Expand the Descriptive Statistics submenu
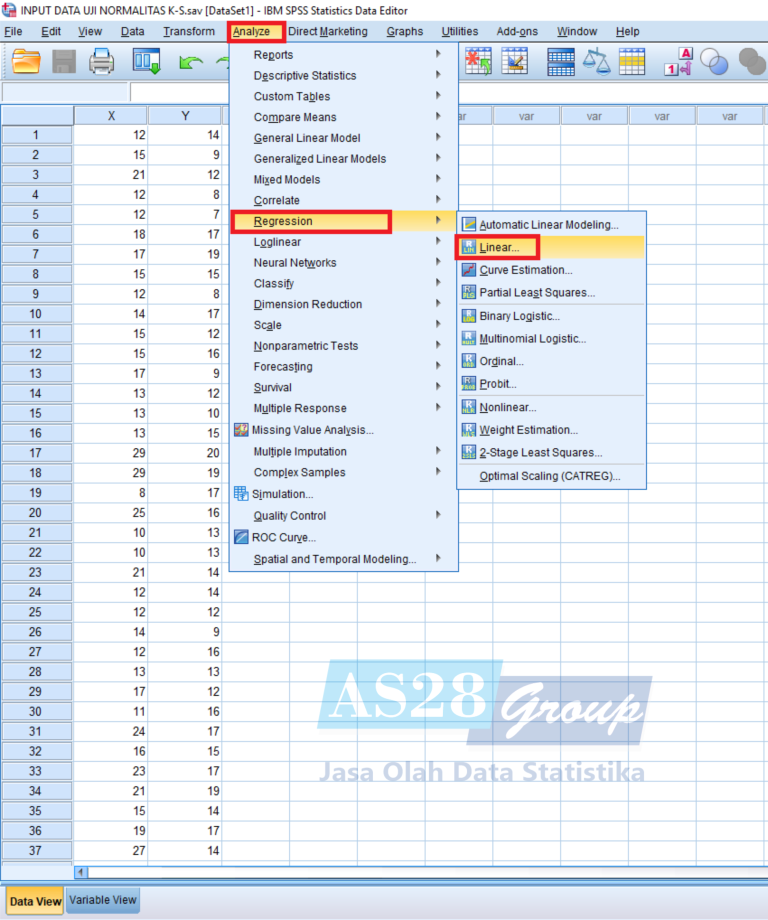Viewport: 768px width, 920px height. pyautogui.click(x=304, y=76)
